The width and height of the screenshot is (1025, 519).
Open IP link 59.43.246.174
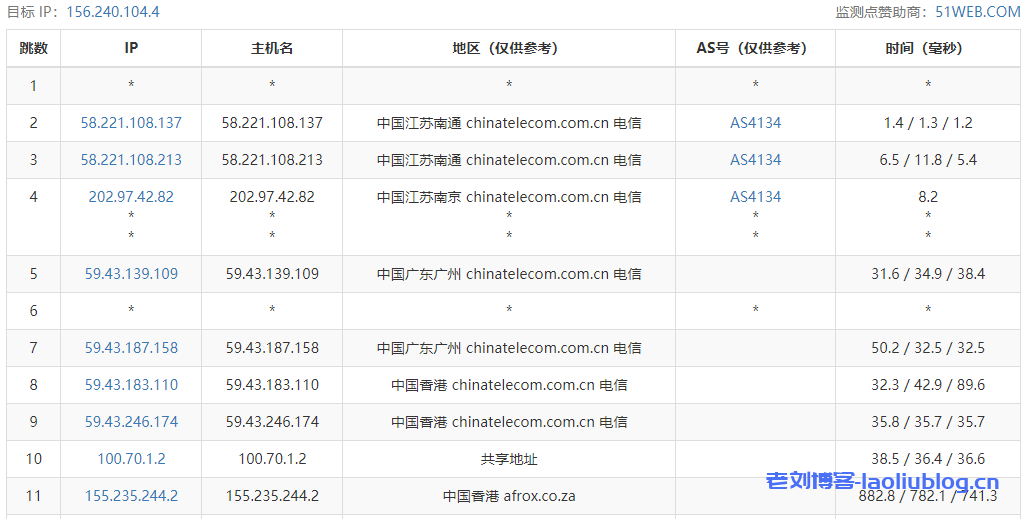click(x=131, y=422)
